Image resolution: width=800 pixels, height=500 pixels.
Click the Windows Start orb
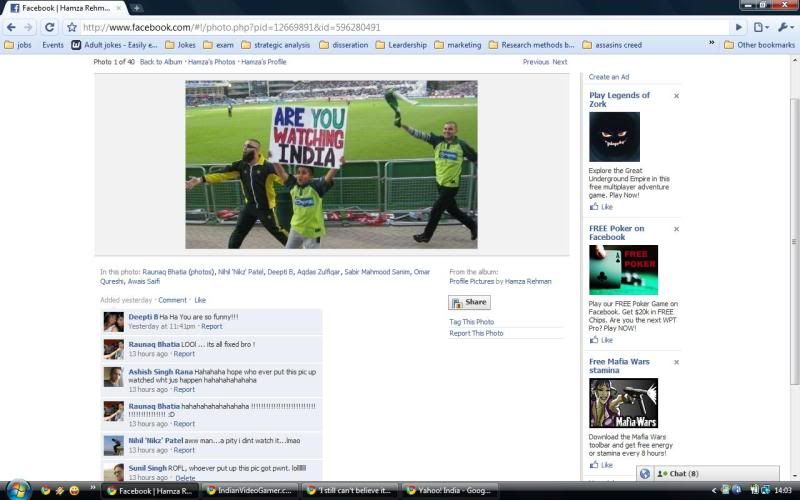click(x=18, y=490)
